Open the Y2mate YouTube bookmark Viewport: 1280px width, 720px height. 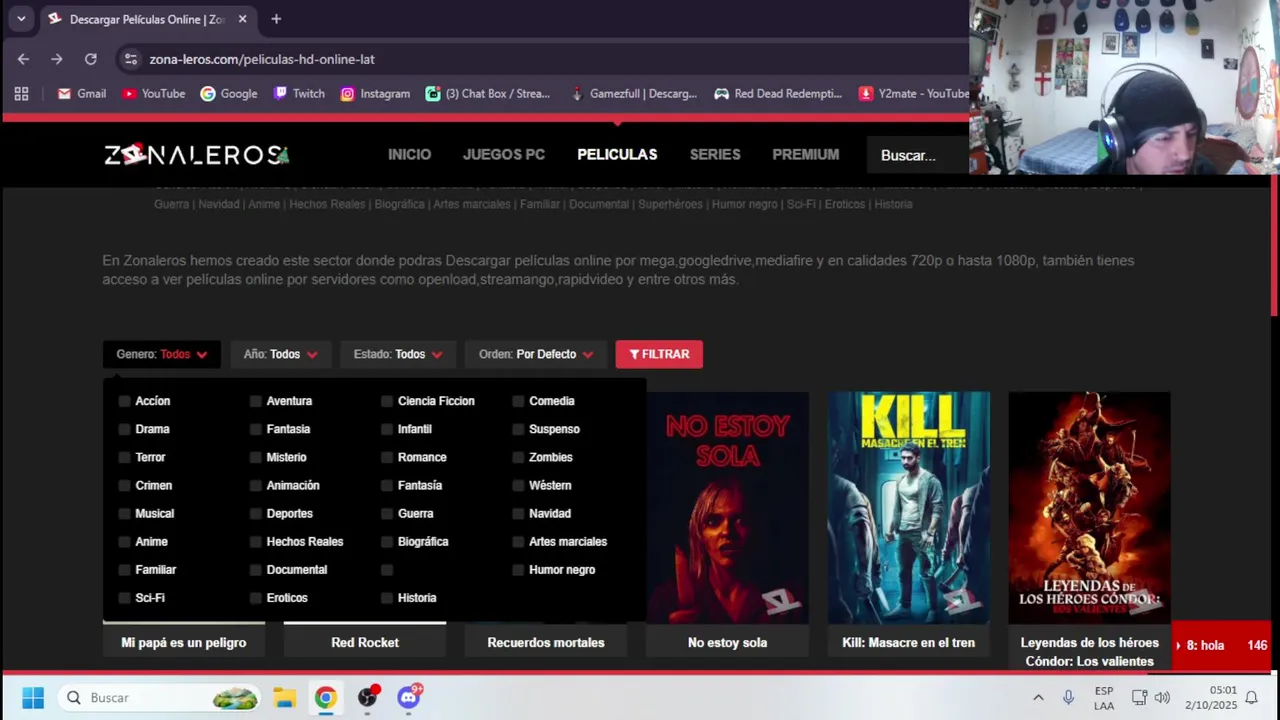click(913, 93)
